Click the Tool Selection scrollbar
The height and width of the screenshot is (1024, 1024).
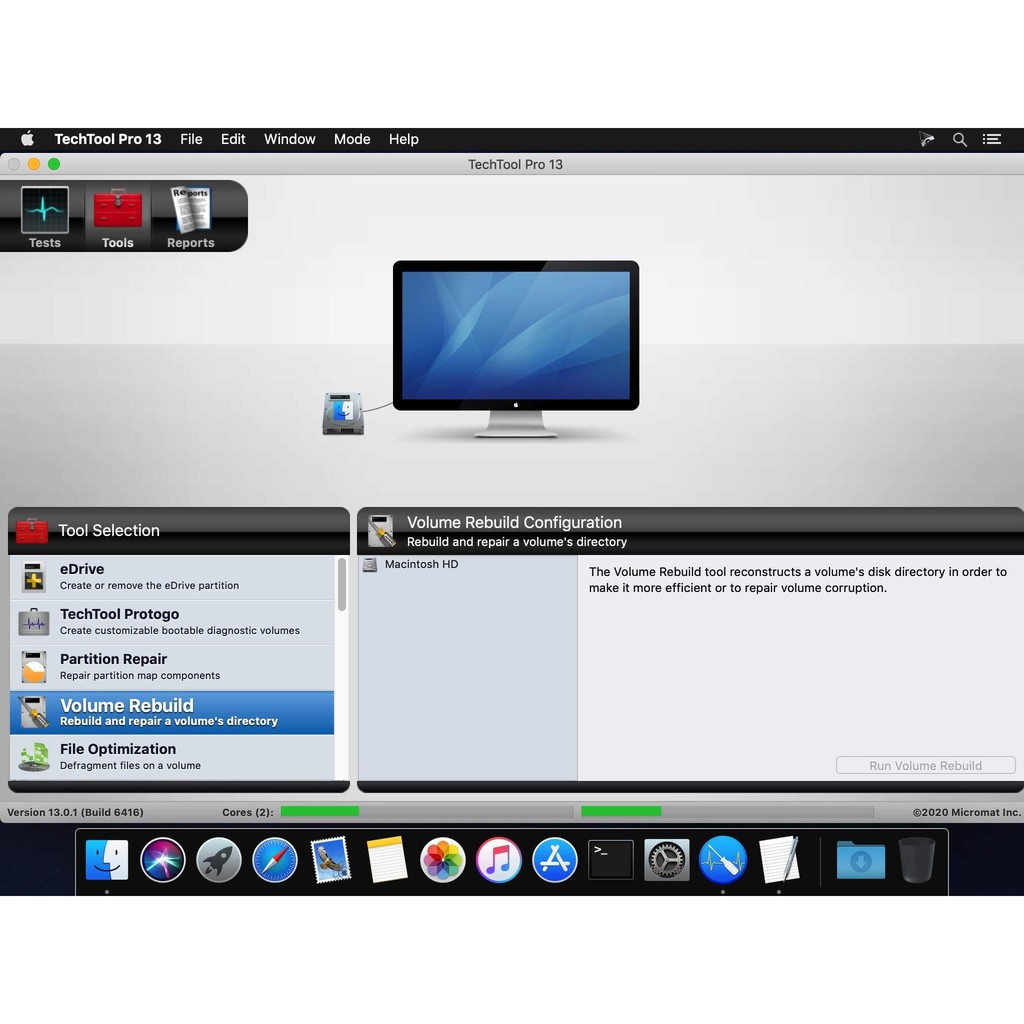pyautogui.click(x=342, y=585)
